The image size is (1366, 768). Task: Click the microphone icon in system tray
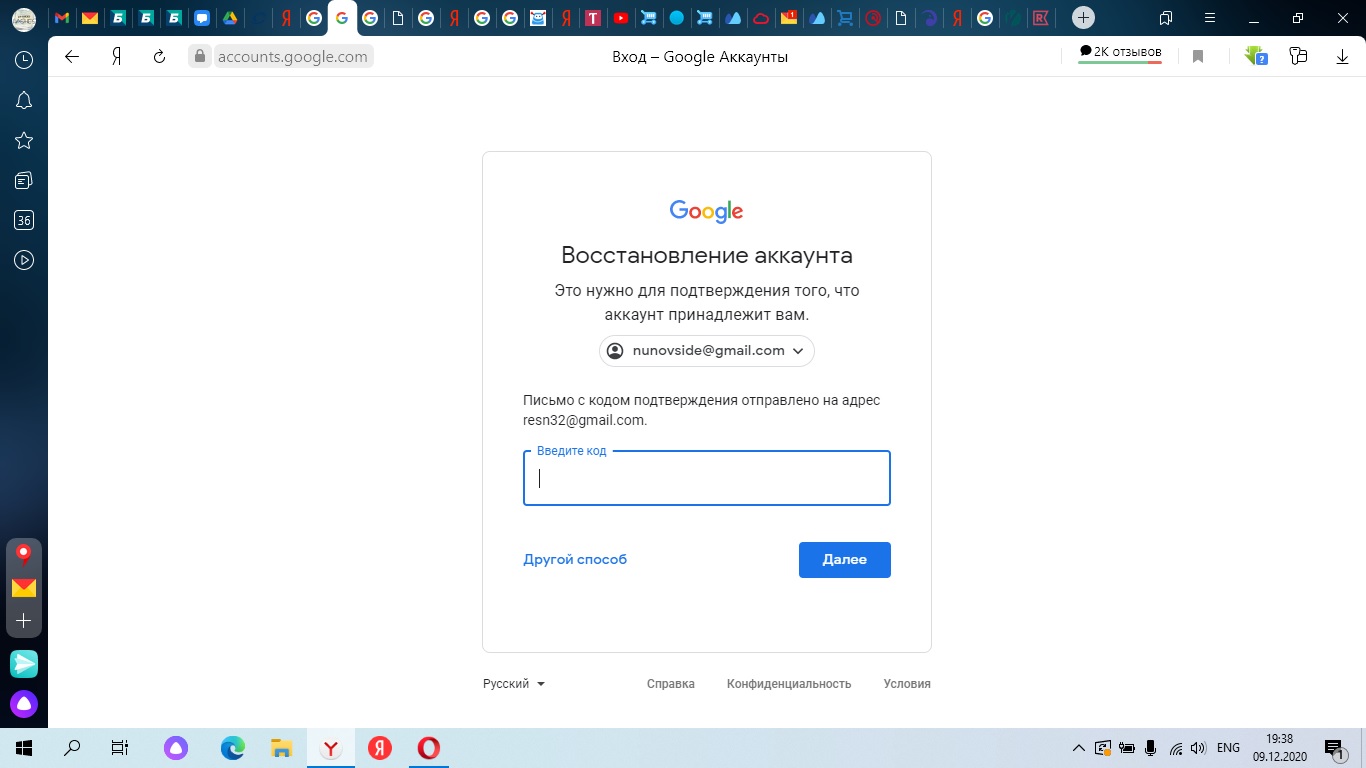tap(1151, 748)
